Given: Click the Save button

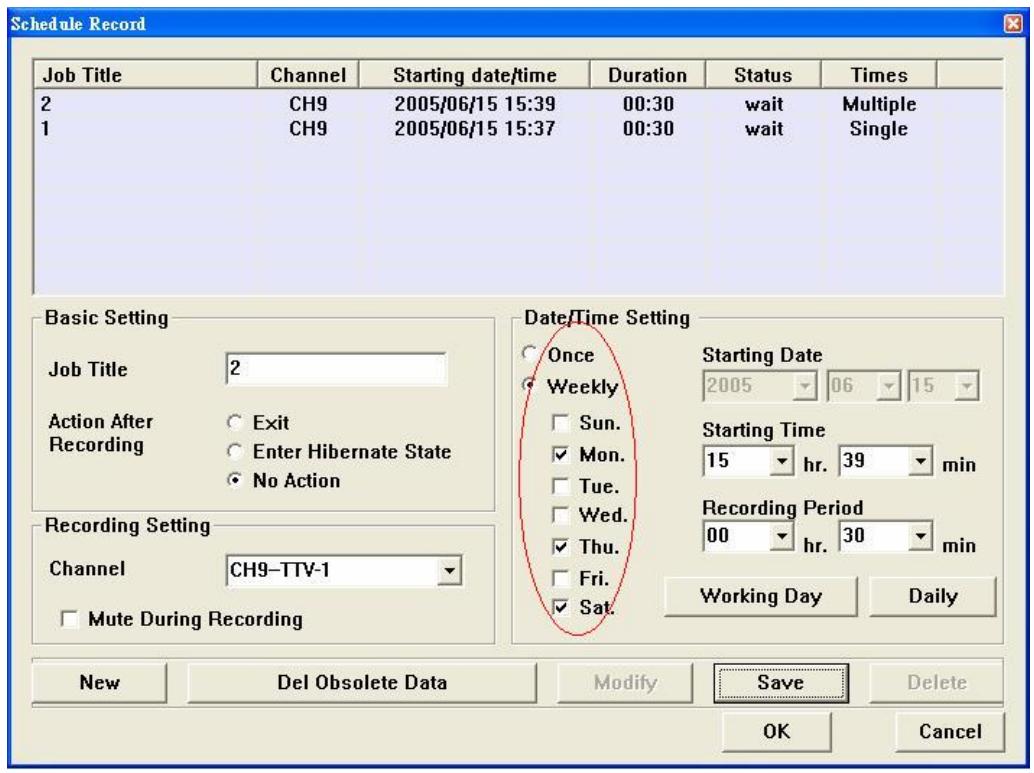Looking at the screenshot, I should point(781,683).
